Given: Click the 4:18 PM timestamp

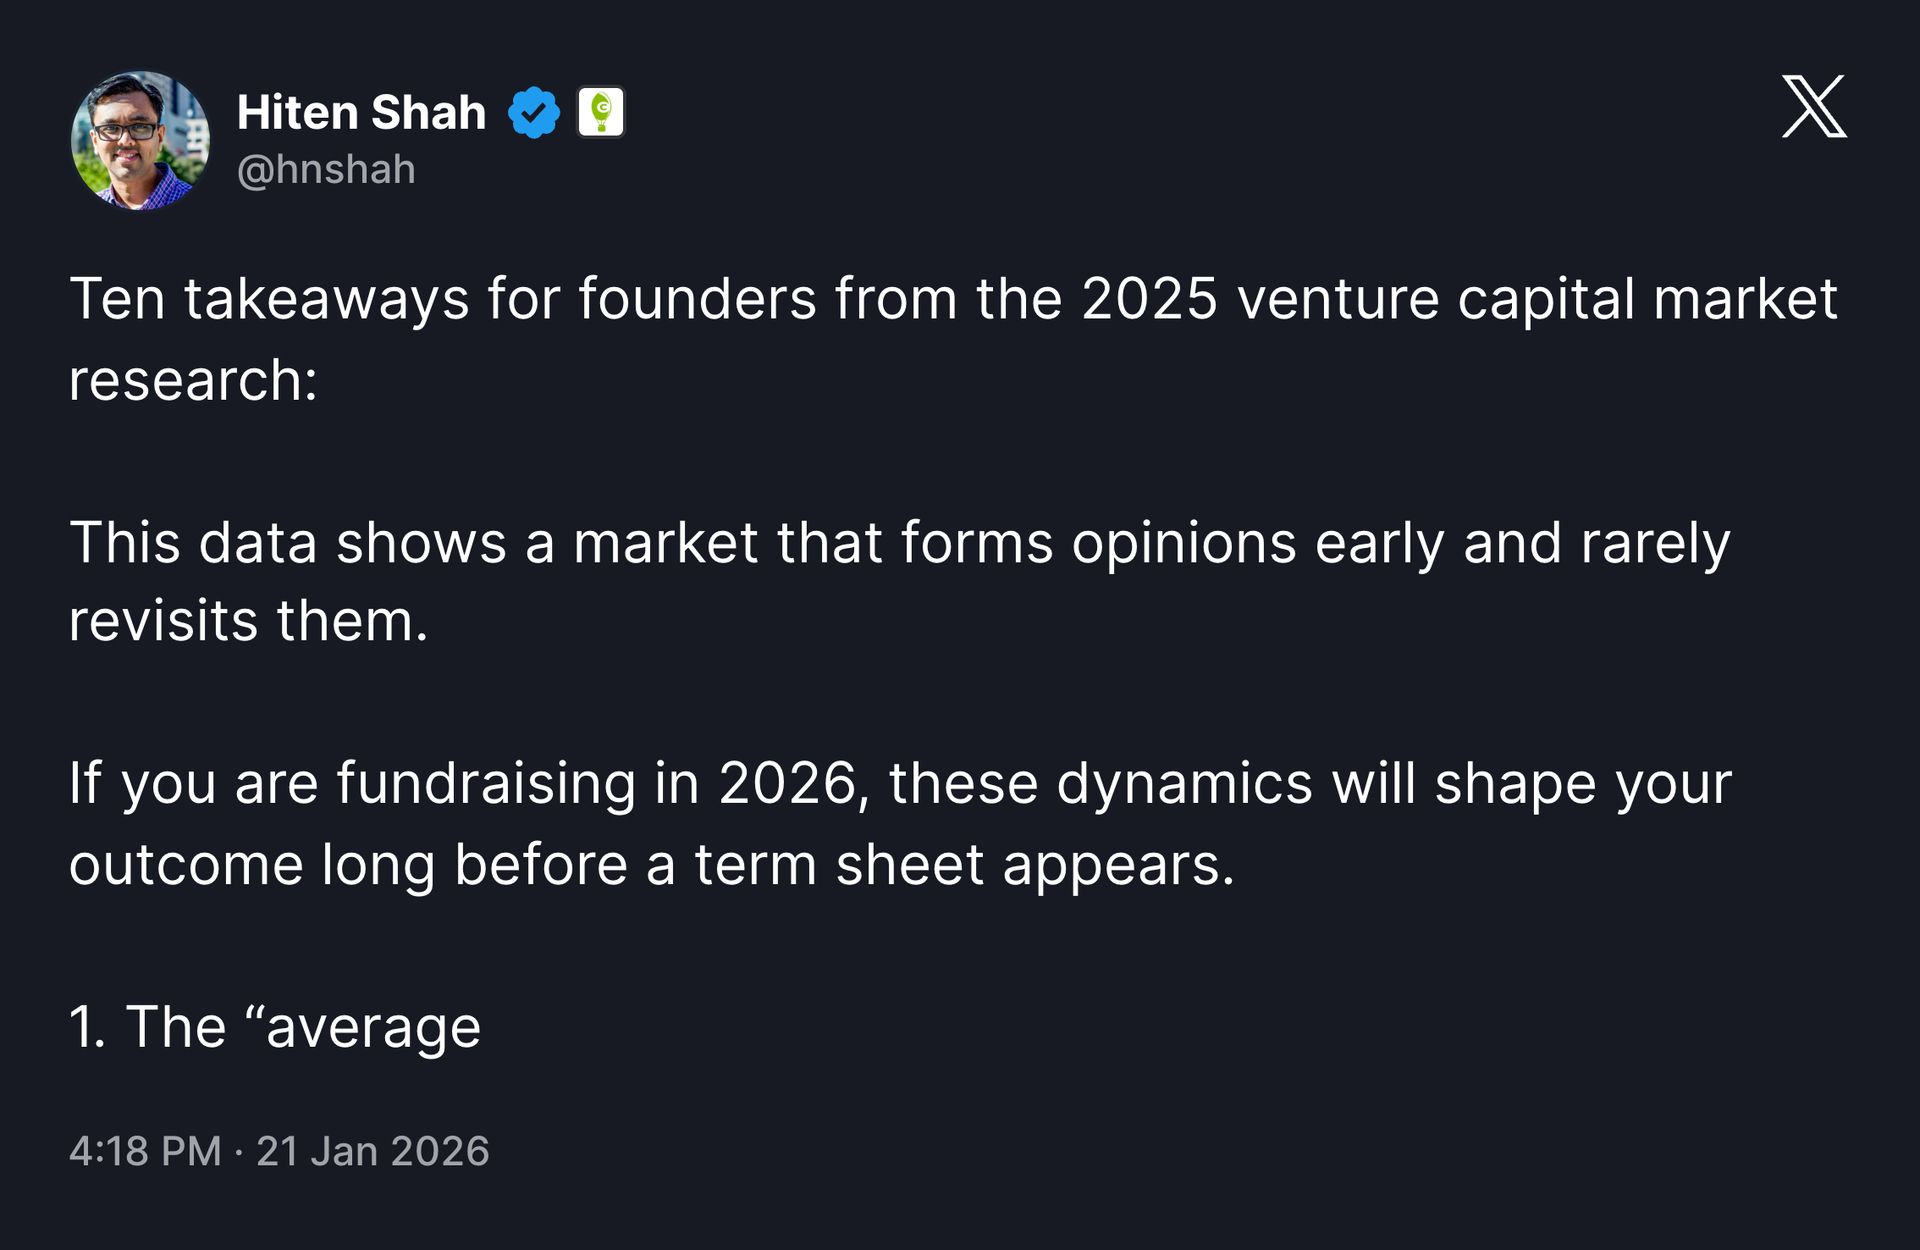Looking at the screenshot, I should click(145, 1151).
